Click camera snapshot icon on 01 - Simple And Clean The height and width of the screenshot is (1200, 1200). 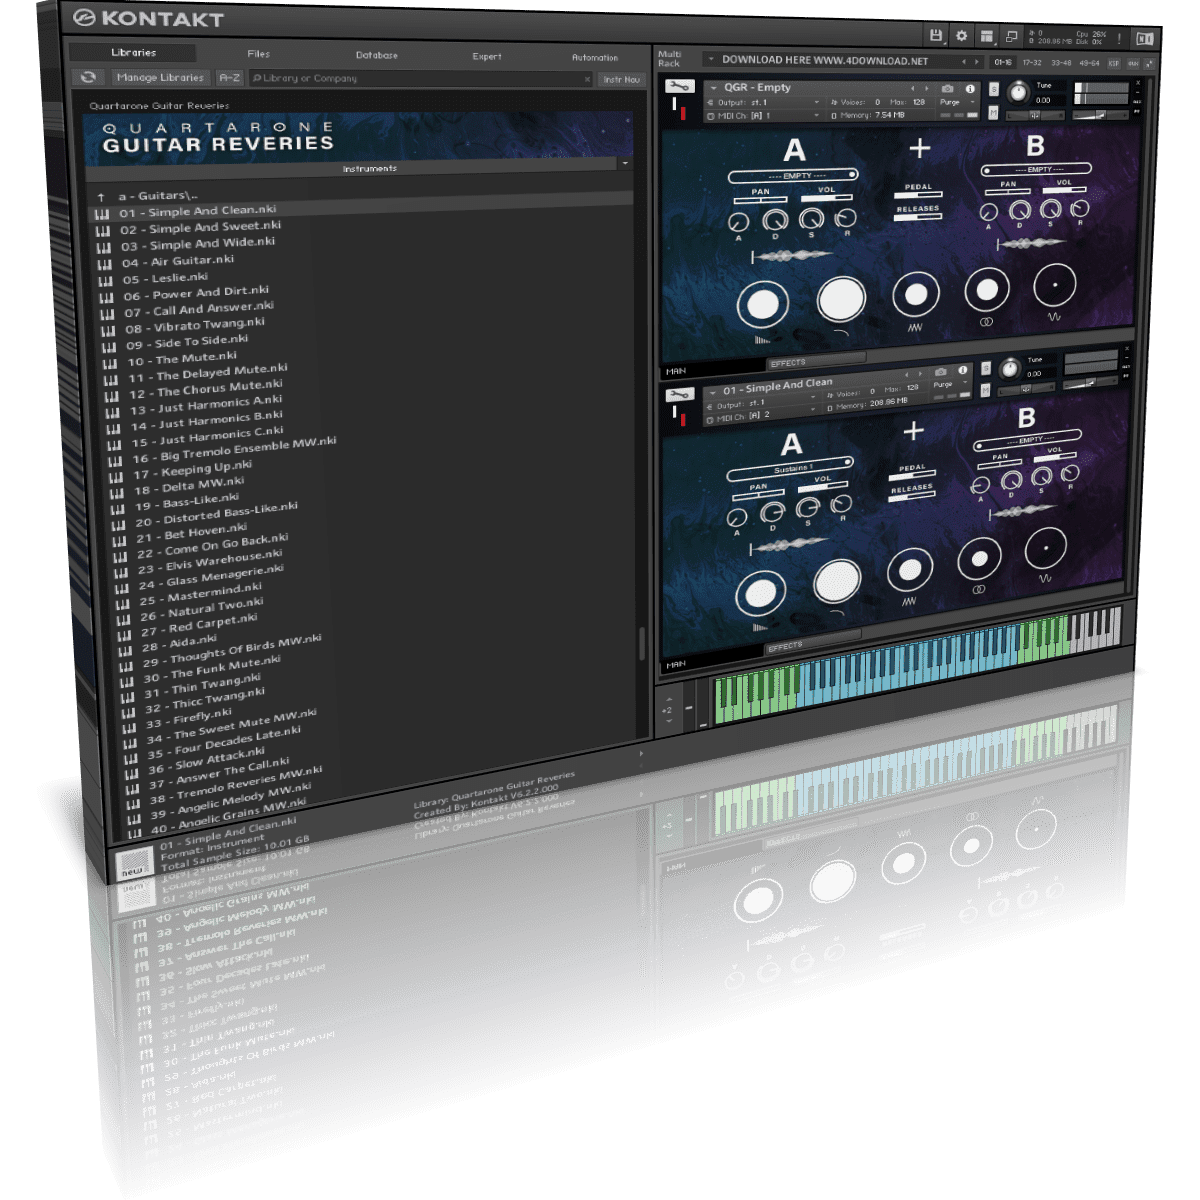(x=940, y=372)
